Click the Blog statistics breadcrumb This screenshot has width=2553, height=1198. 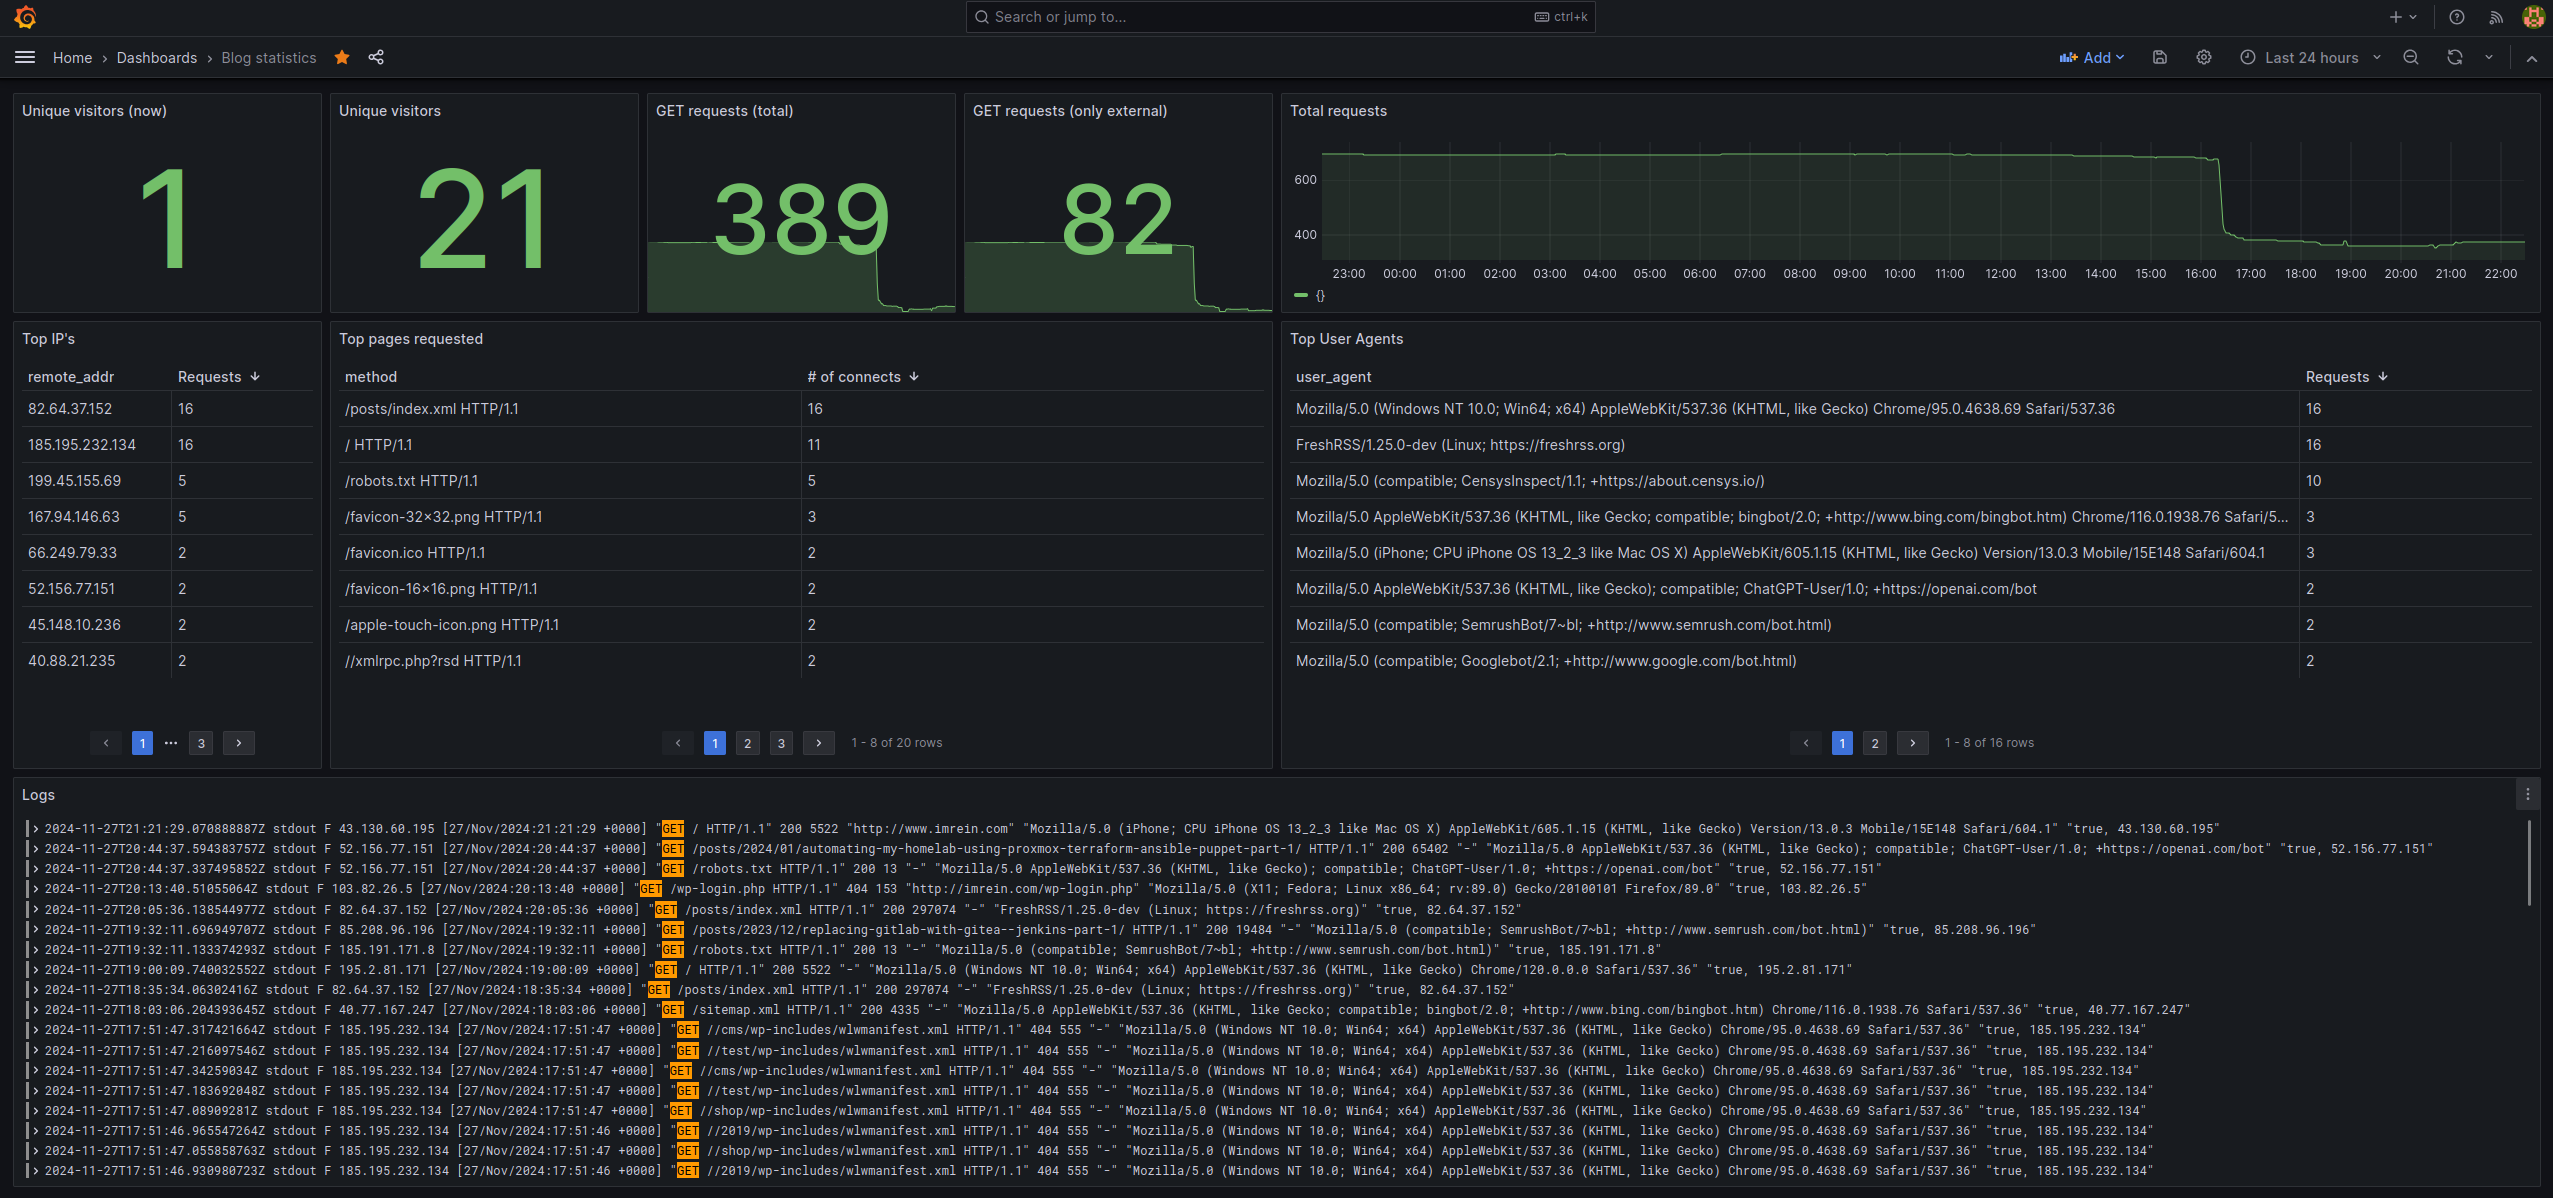(269, 58)
